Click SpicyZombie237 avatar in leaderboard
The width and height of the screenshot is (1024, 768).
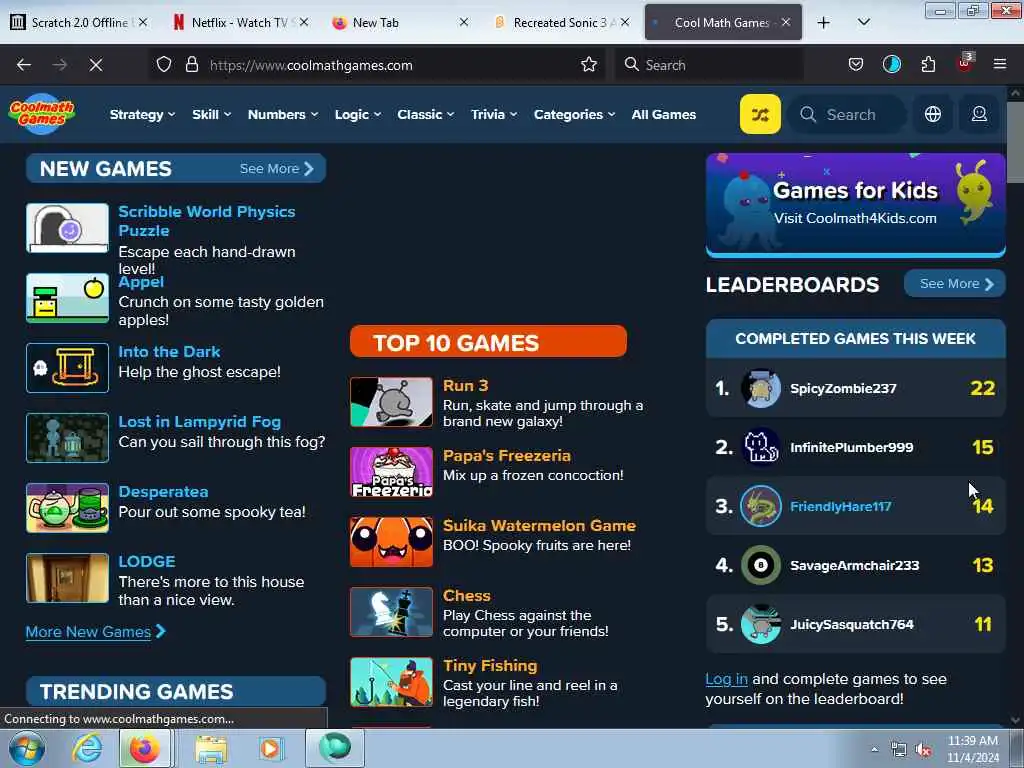pyautogui.click(x=760, y=388)
